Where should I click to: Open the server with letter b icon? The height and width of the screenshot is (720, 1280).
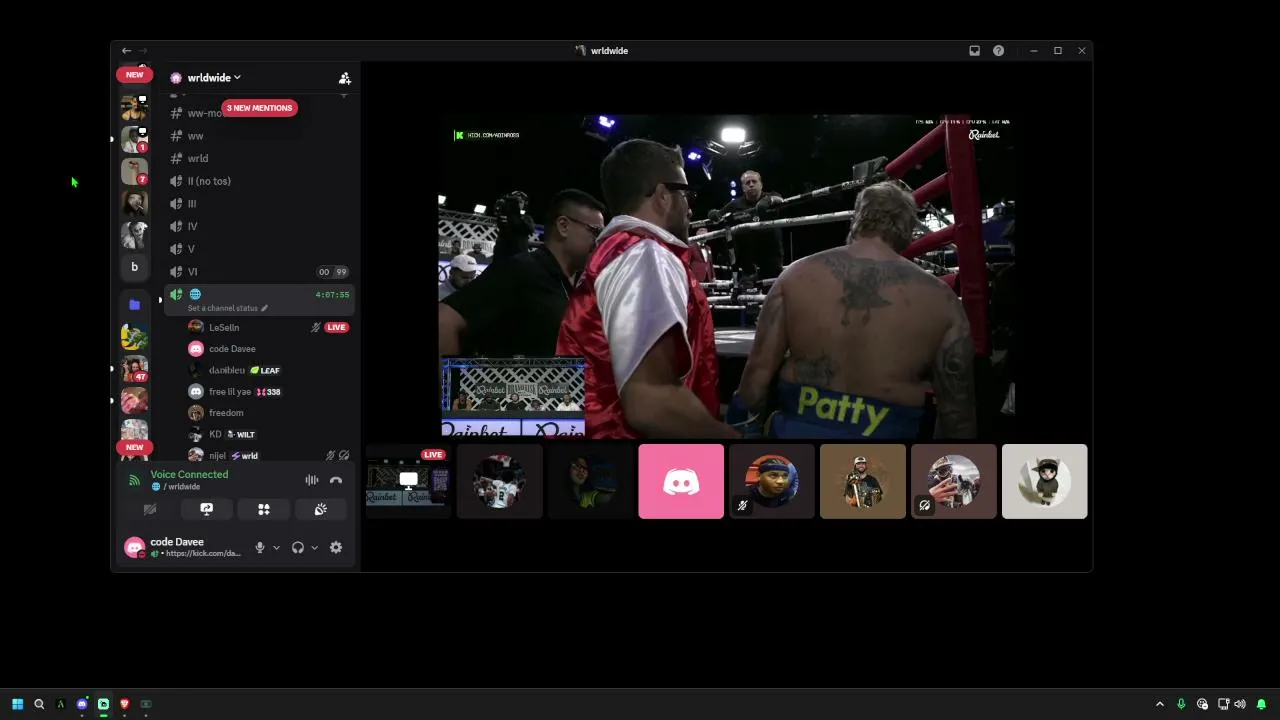click(x=134, y=267)
